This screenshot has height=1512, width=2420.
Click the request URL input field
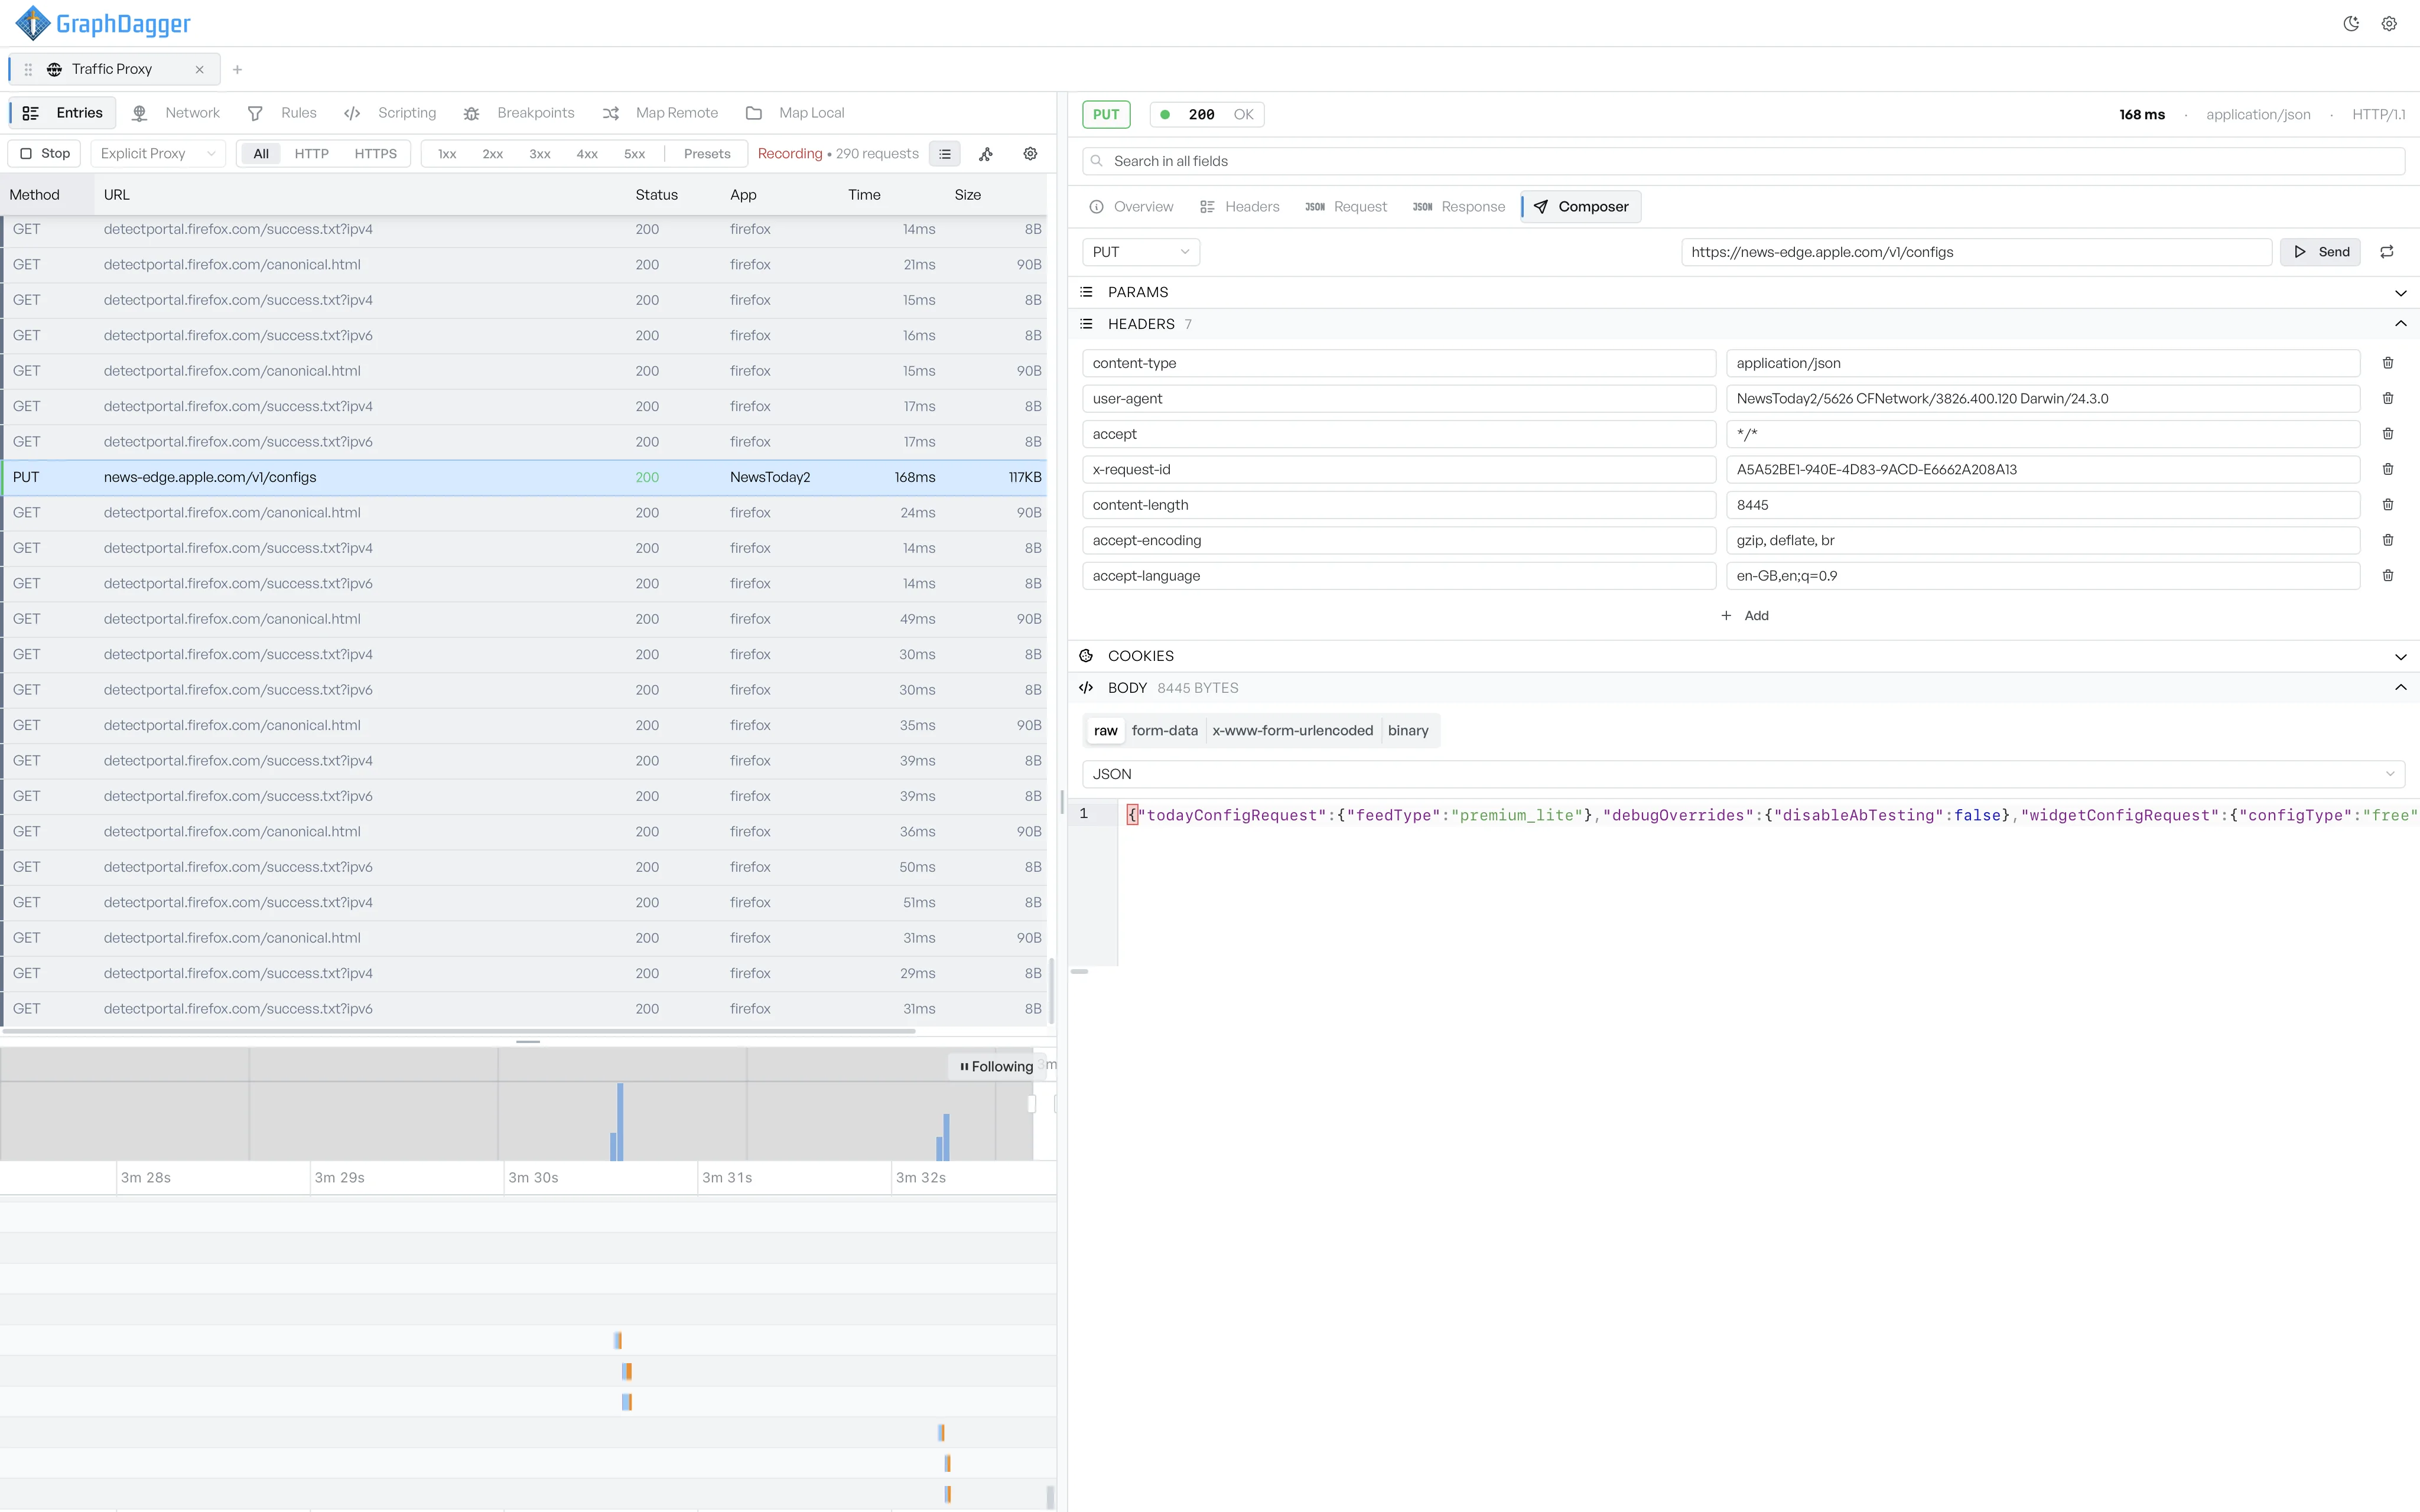click(x=1976, y=252)
